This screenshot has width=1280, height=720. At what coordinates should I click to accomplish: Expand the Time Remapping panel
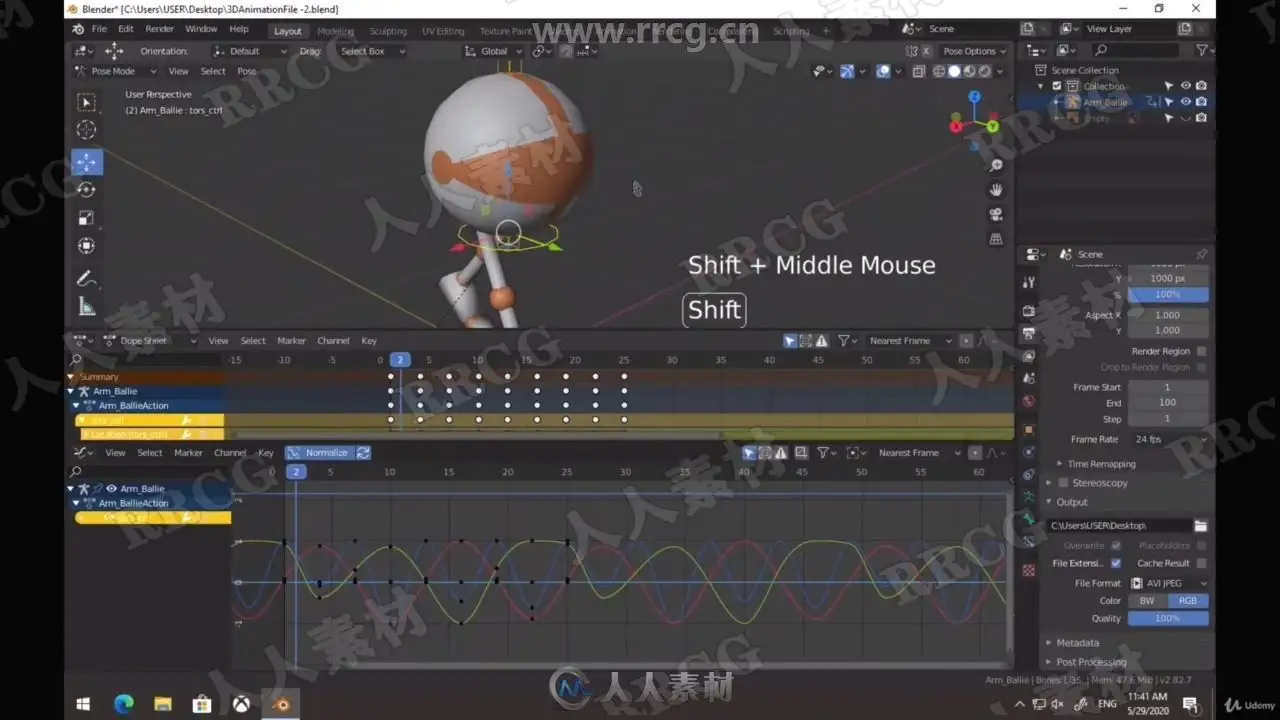[x=1100, y=464]
